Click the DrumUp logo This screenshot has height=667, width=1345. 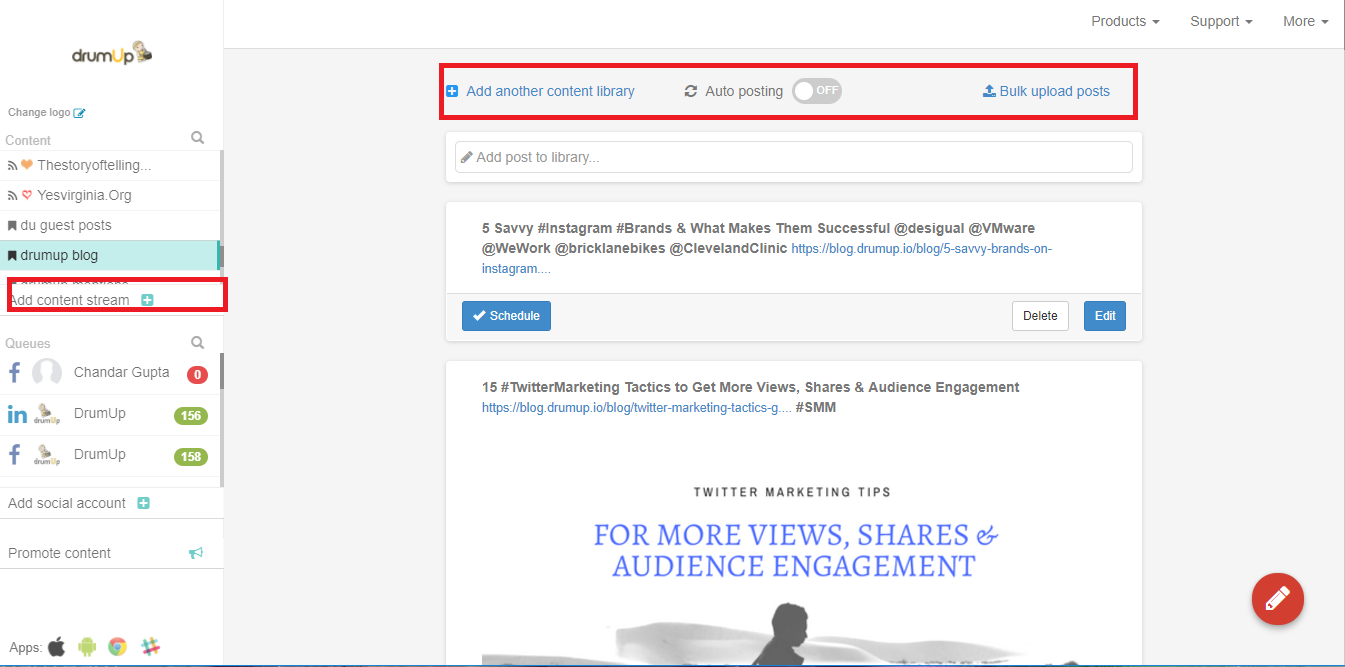tap(112, 54)
